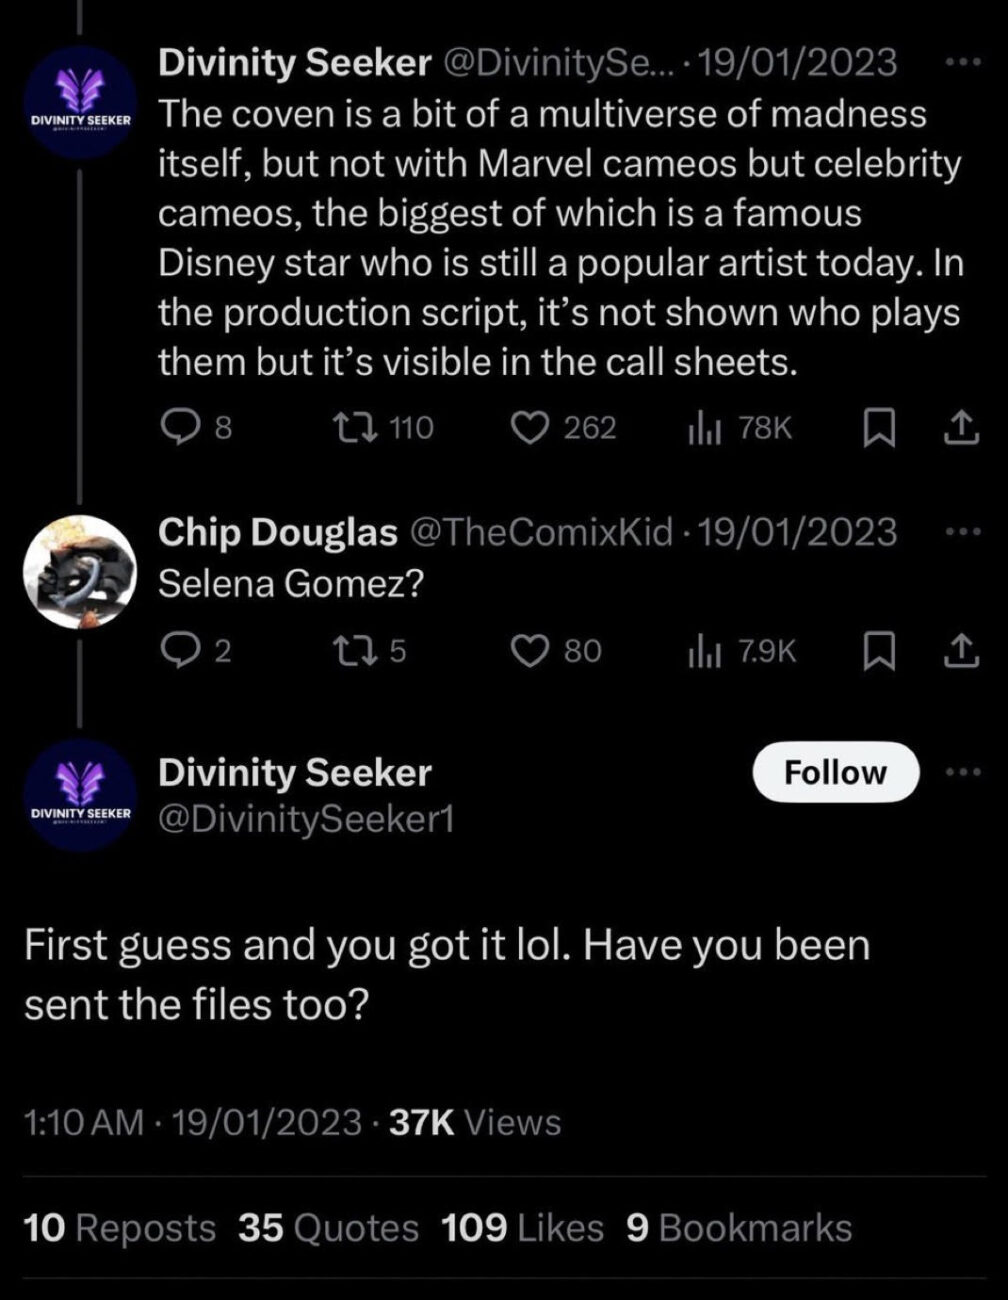
Task: Reply to Chip Douglas's Selena Gomez tweet
Action: point(180,652)
